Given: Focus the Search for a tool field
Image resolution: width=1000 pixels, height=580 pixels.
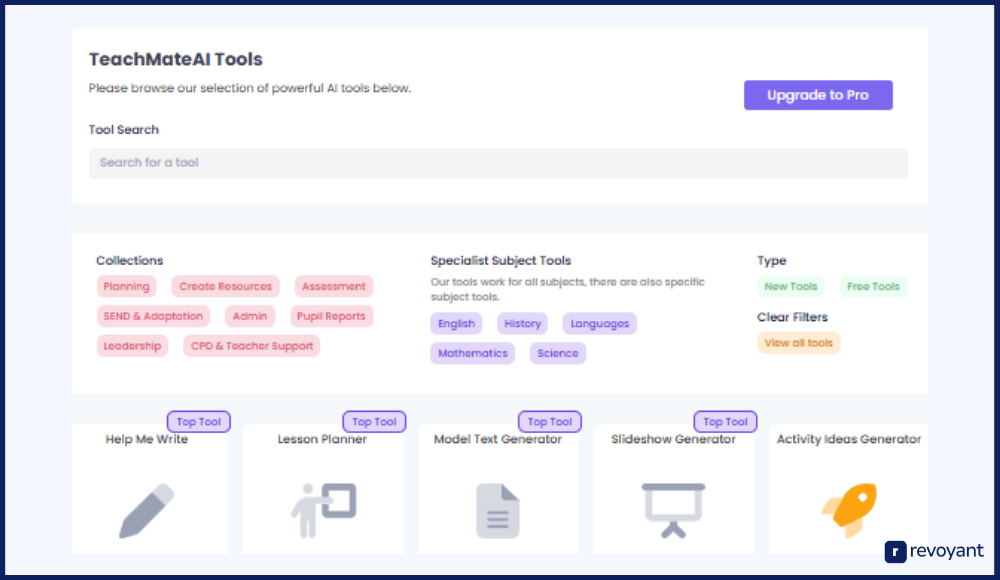Looking at the screenshot, I should 498,163.
